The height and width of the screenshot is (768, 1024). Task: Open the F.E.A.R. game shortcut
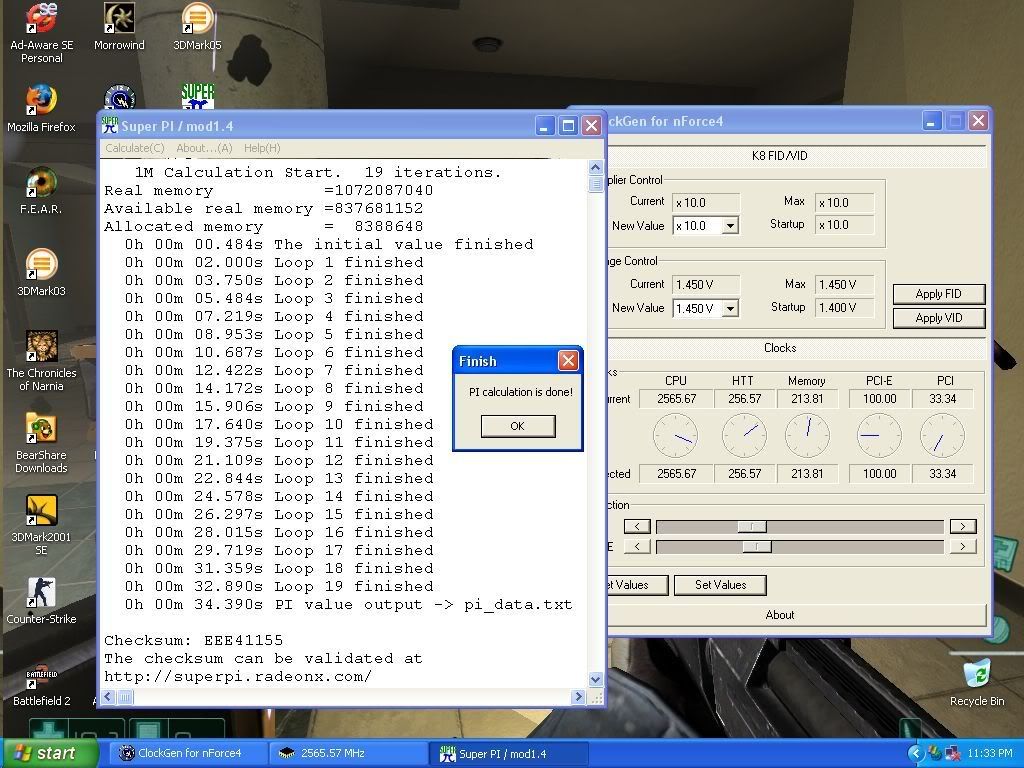point(41,183)
